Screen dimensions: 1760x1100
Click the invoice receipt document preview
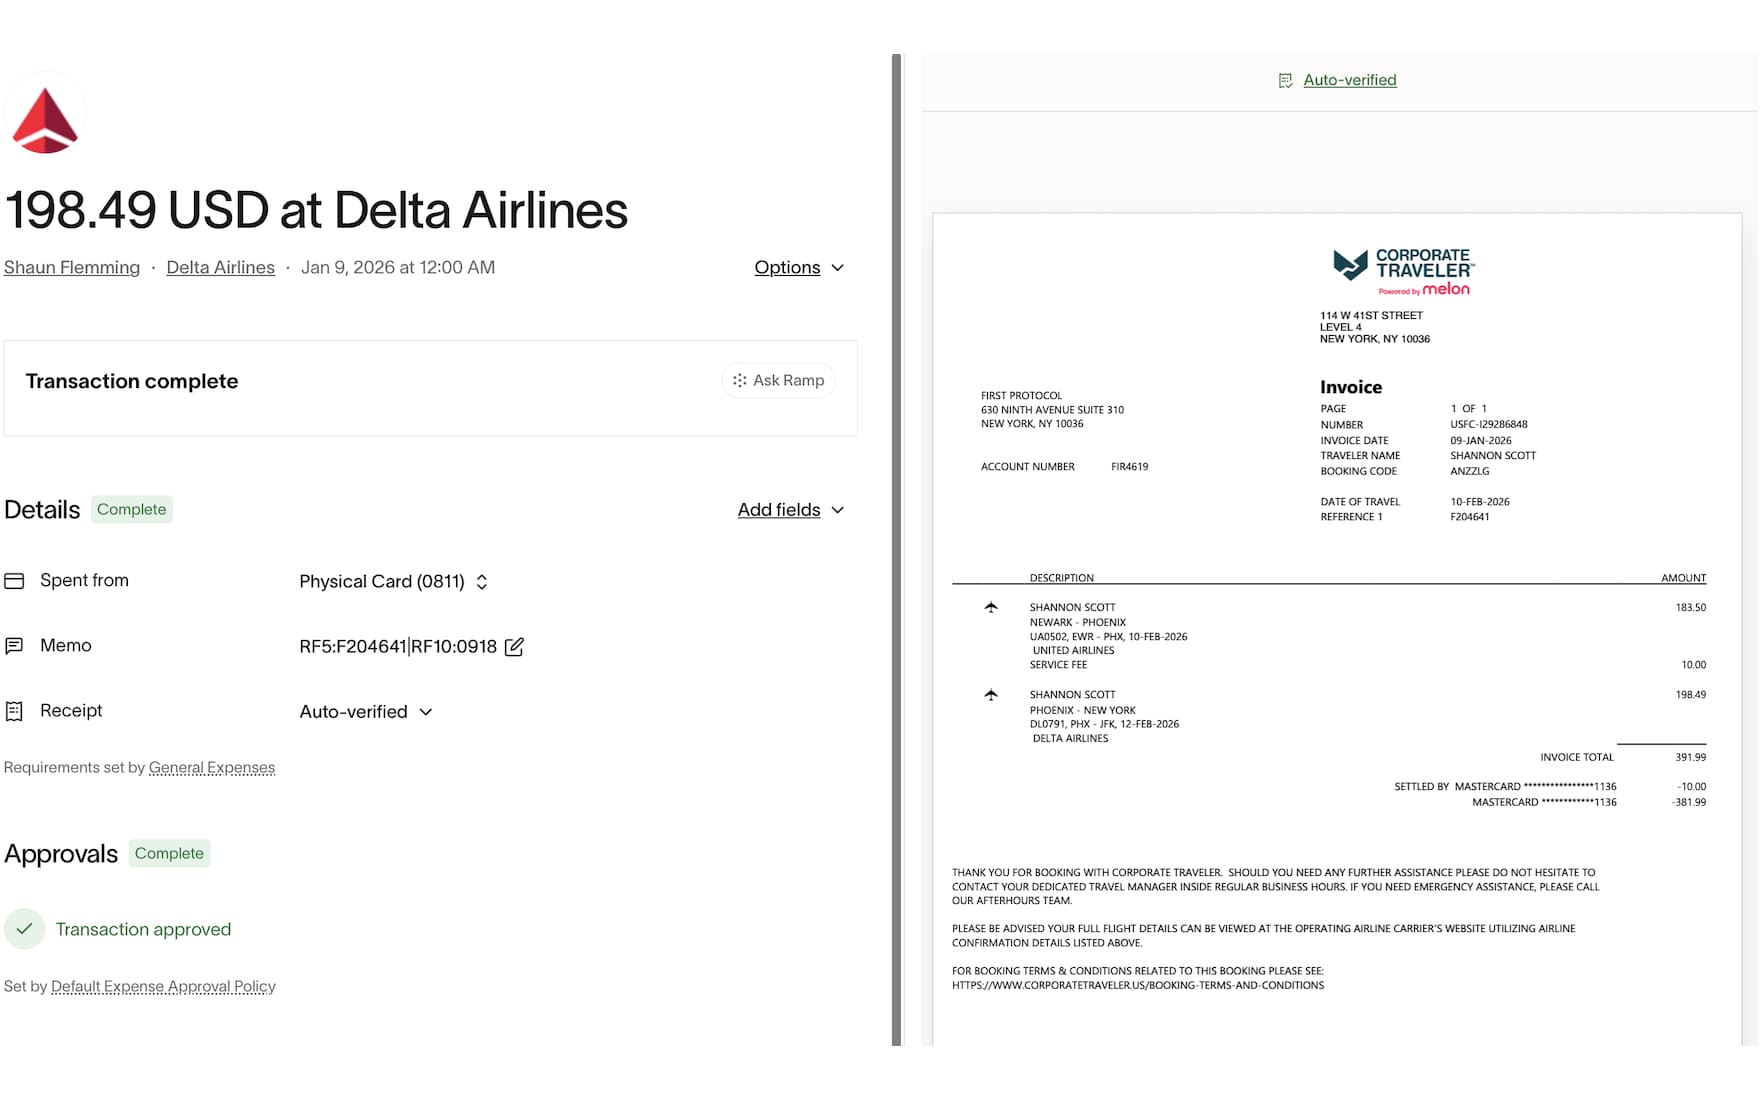(x=1337, y=629)
